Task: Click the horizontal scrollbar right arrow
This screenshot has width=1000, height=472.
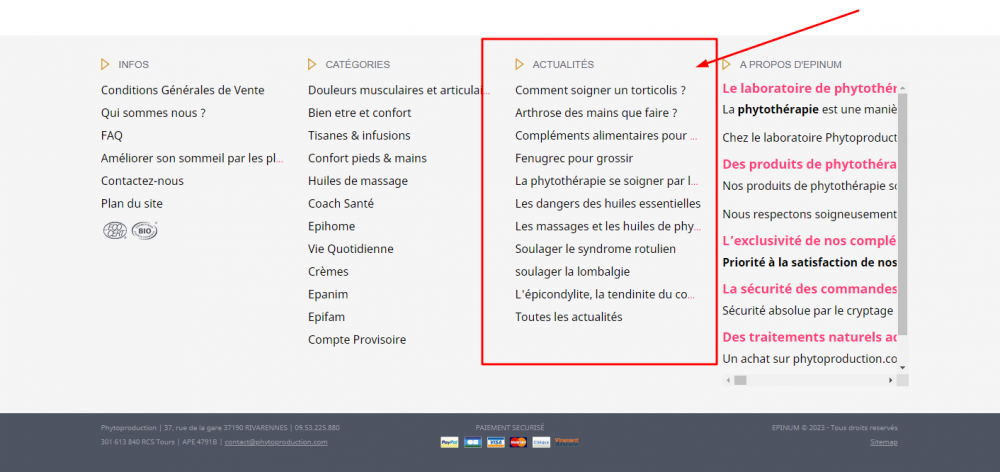Action: click(x=891, y=380)
